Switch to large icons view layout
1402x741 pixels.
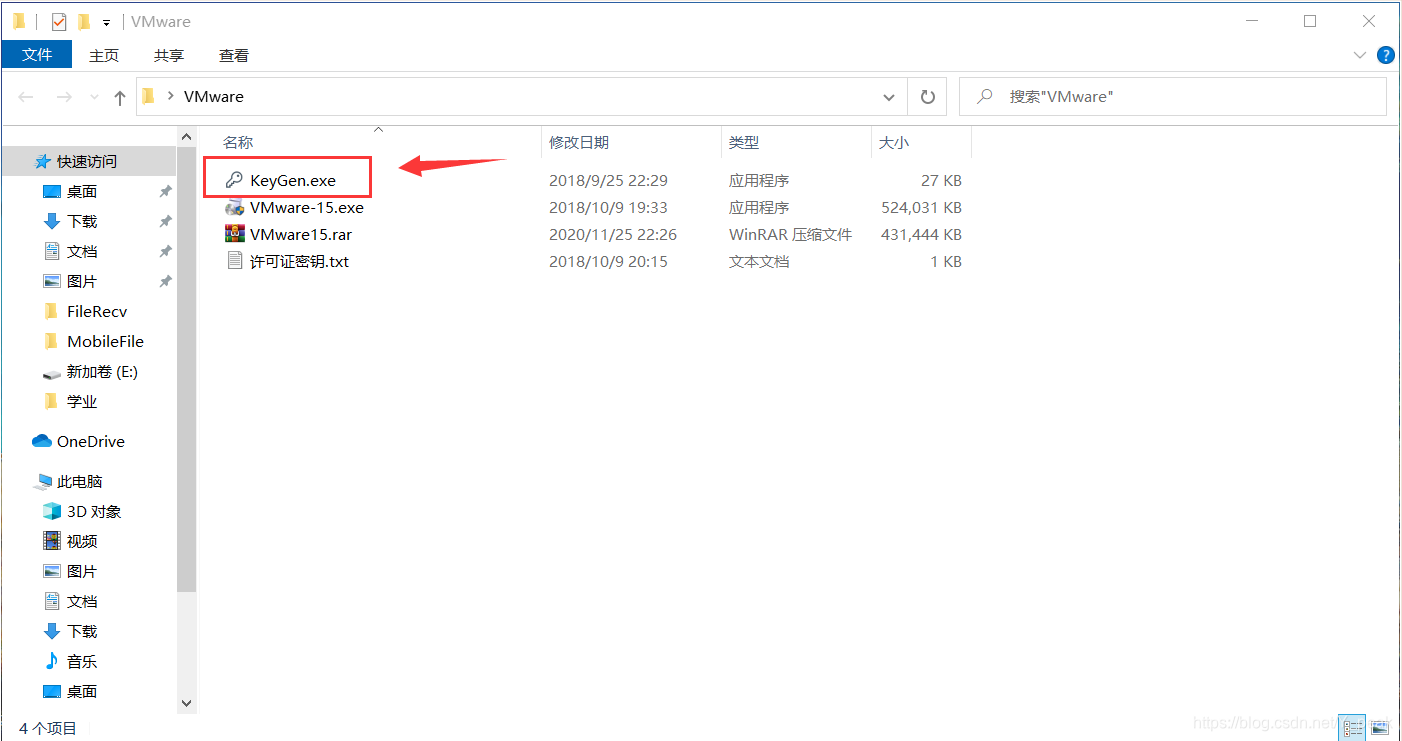1380,729
